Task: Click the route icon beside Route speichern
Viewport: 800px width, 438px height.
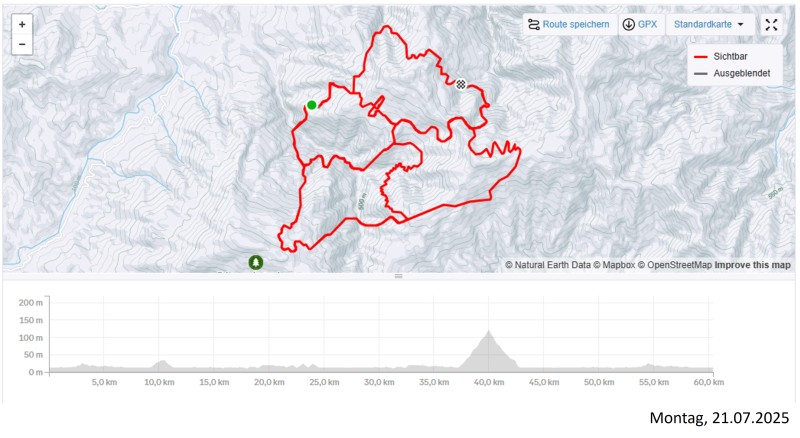Action: click(534, 24)
